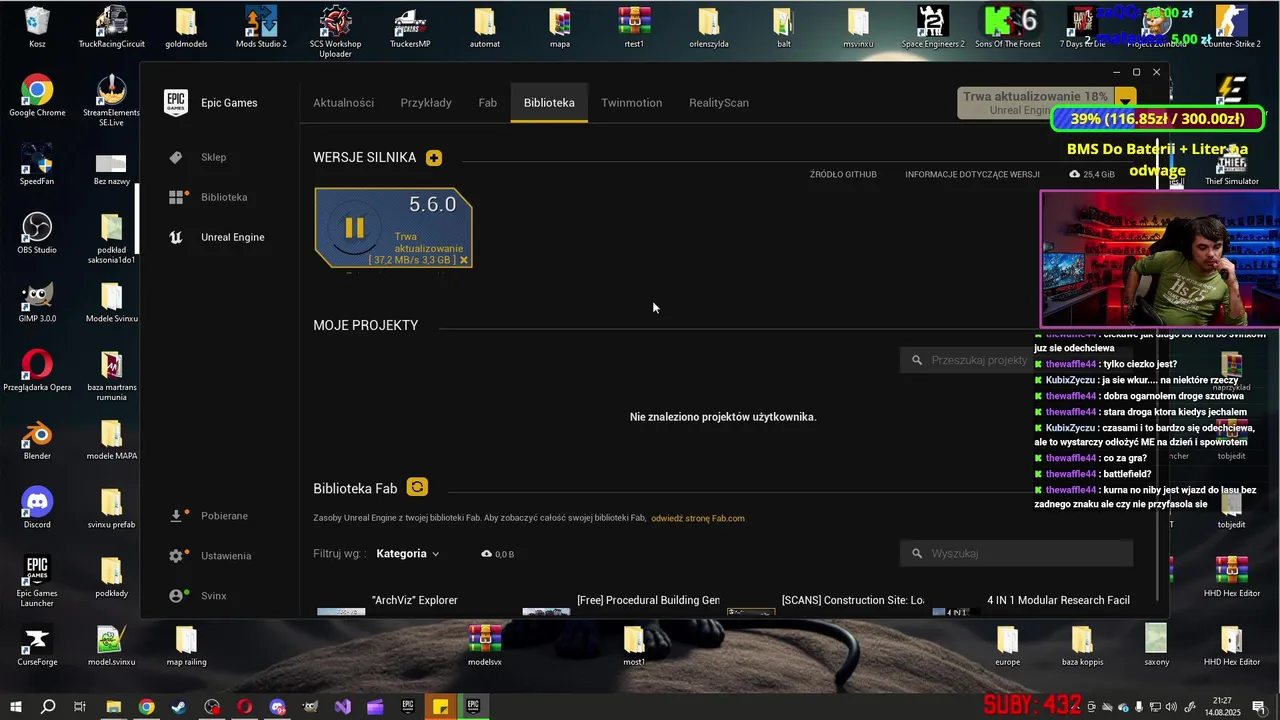Viewport: 1280px width, 720px height.
Task: Open the Svinx account profile
Action: (x=213, y=596)
